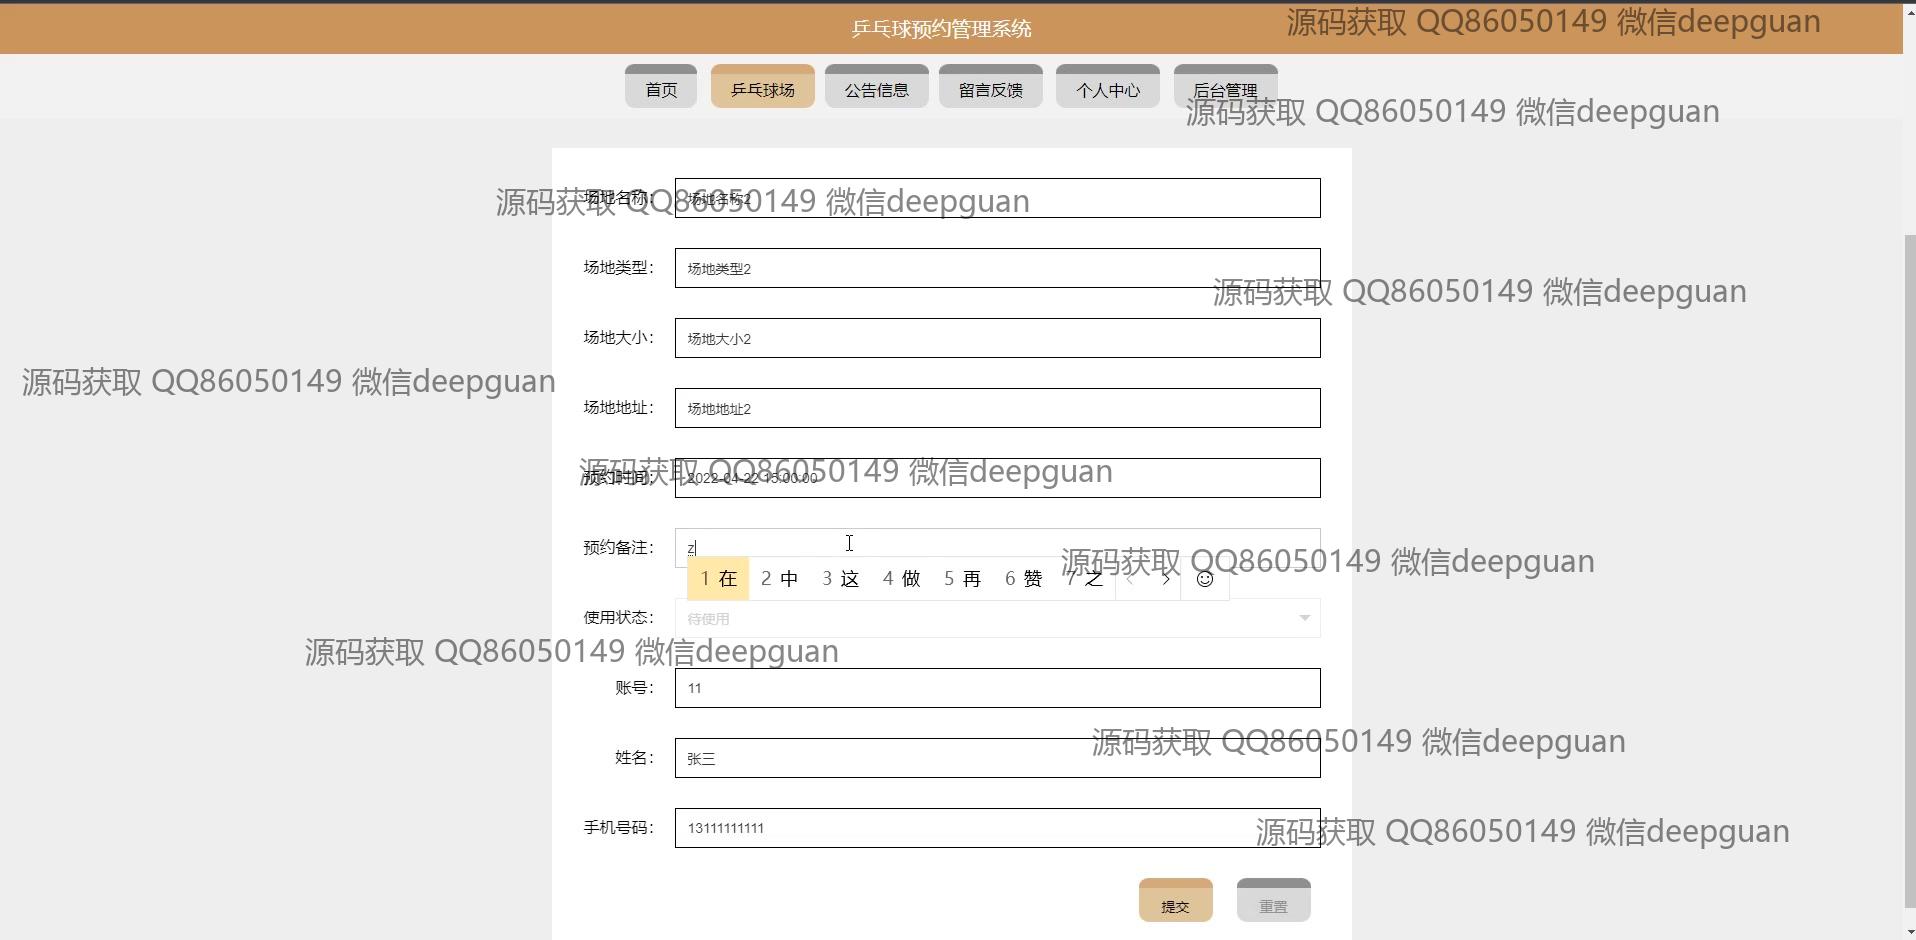Select IME candidate 6 赞
Viewport: 1916px width, 940px height.
tap(1023, 579)
